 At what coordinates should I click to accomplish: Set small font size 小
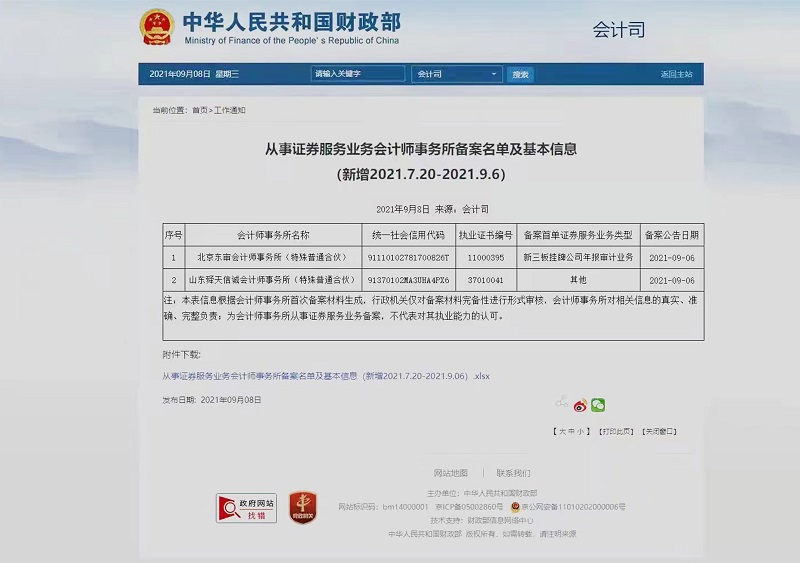(x=581, y=432)
